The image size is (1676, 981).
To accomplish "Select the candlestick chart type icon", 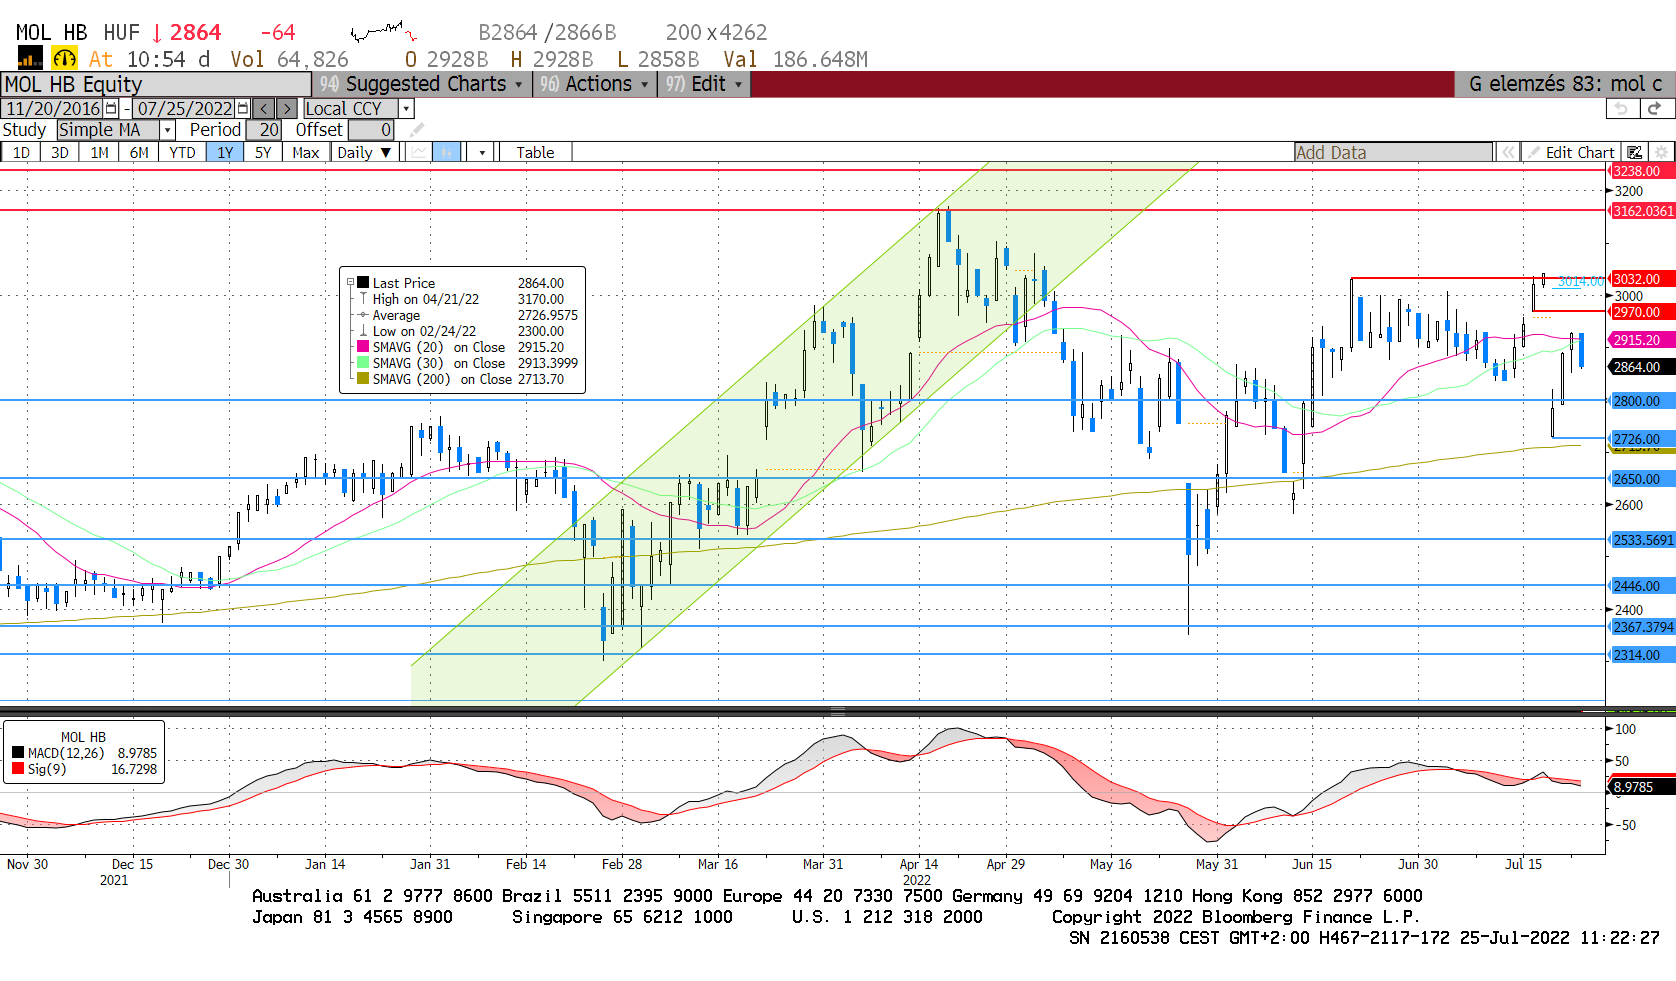I will coord(446,152).
